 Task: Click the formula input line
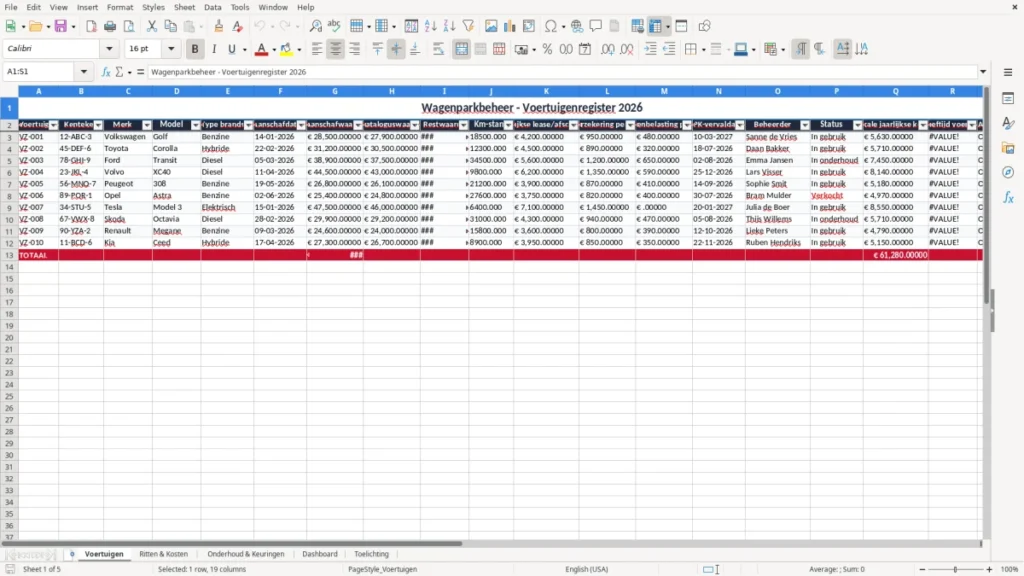pos(562,72)
